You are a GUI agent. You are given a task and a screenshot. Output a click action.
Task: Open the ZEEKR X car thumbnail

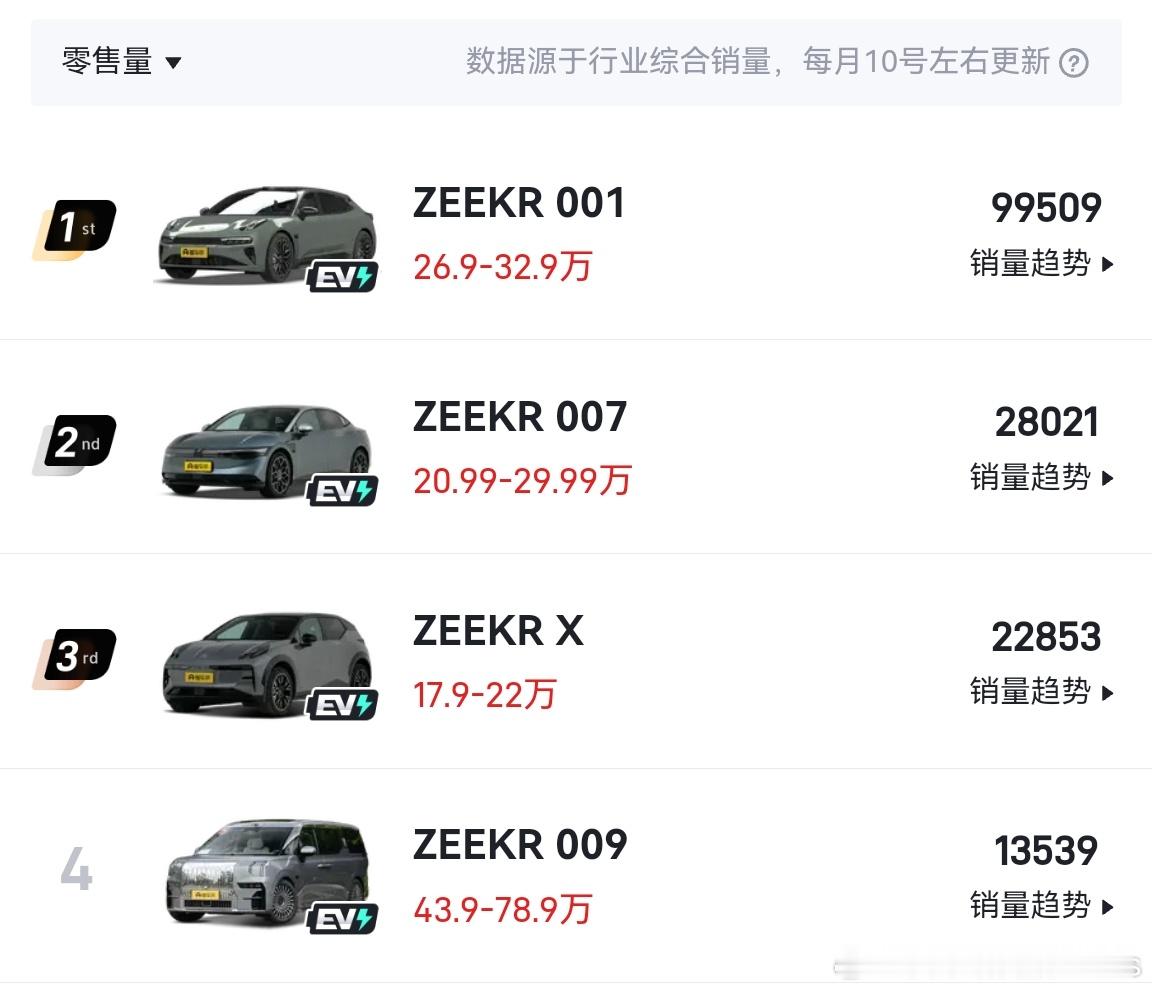click(x=267, y=665)
